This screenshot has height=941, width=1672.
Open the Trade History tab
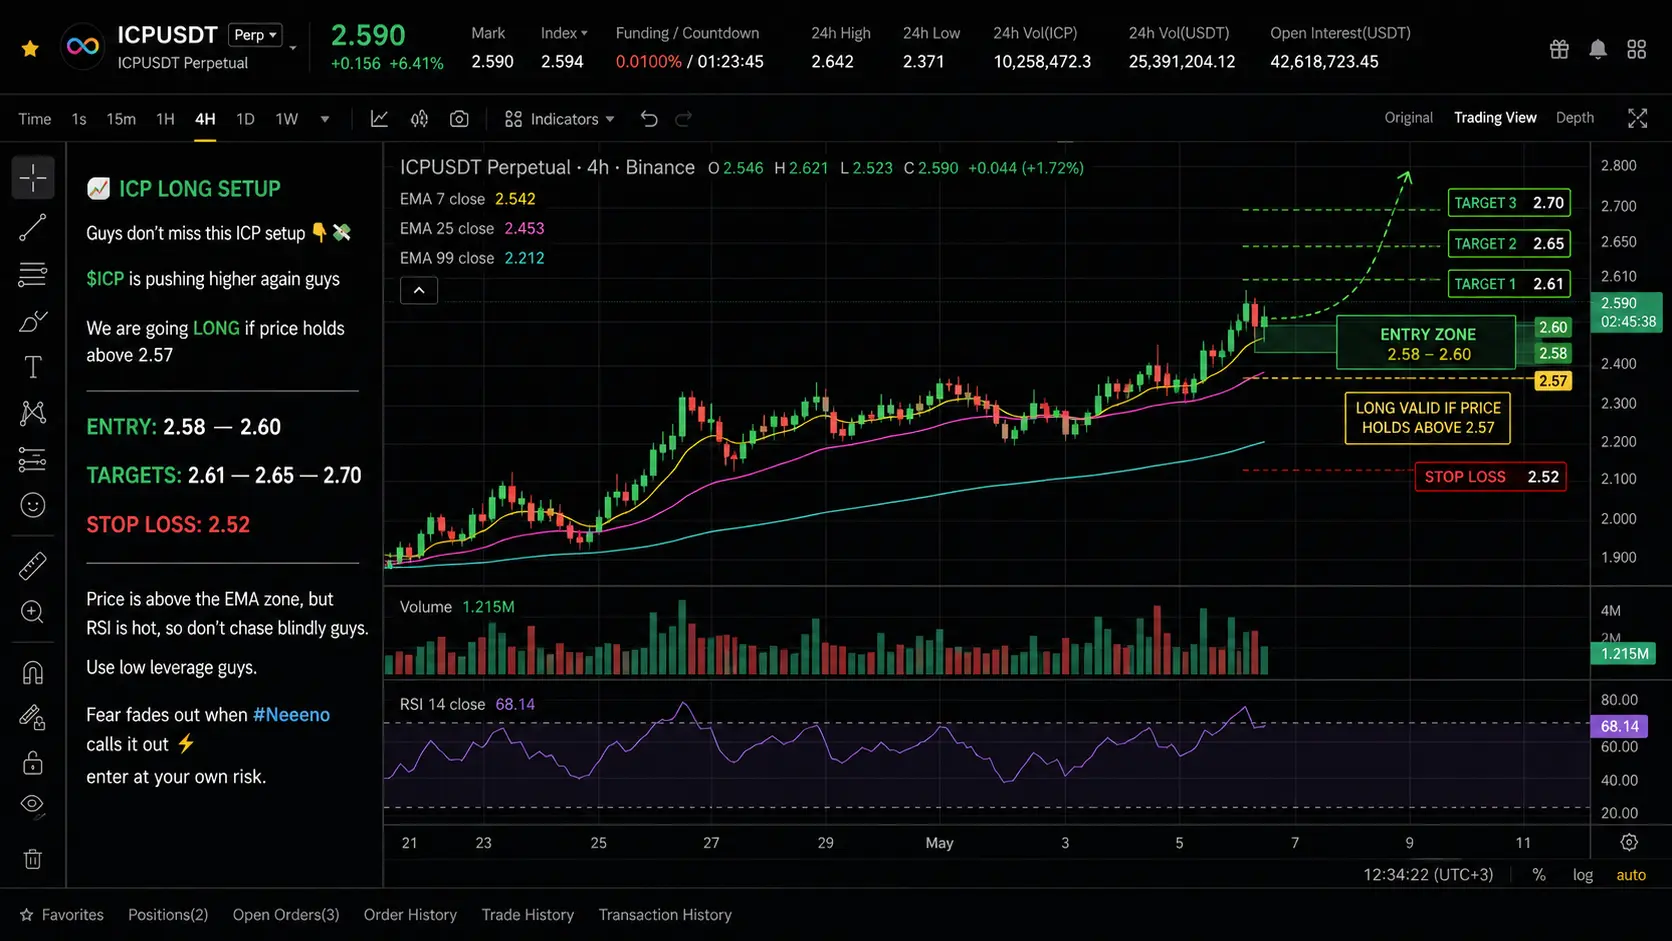(528, 915)
